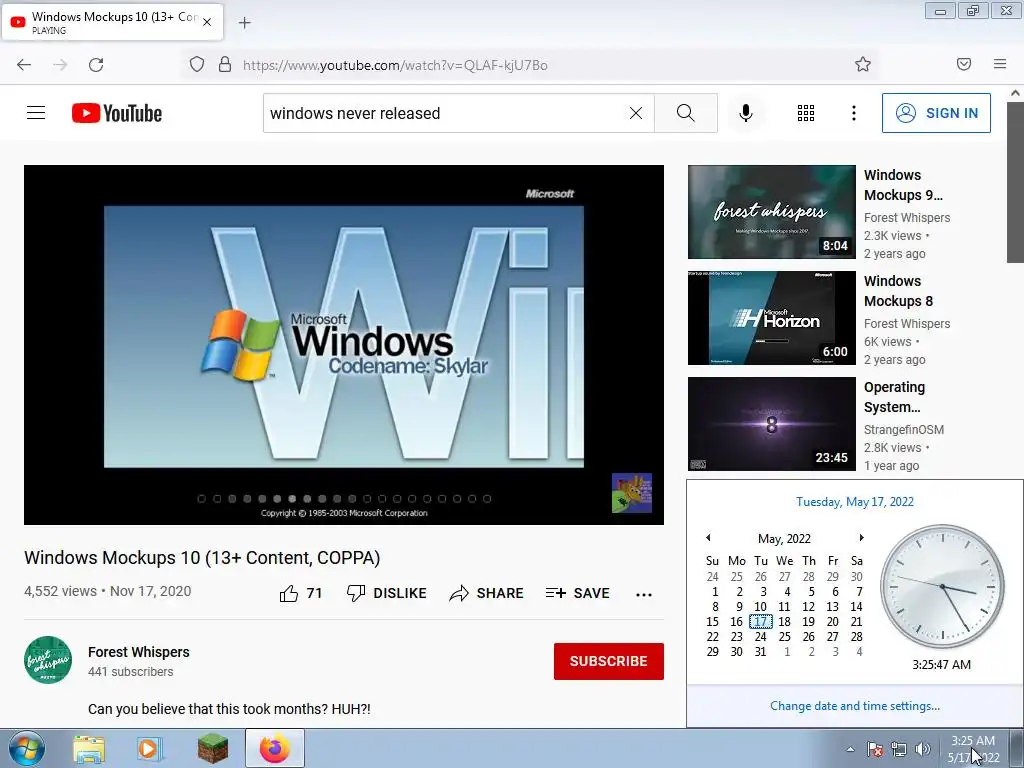Image resolution: width=1024 pixels, height=768 pixels.
Task: Click May, 2022 calendar header
Action: 784,538
